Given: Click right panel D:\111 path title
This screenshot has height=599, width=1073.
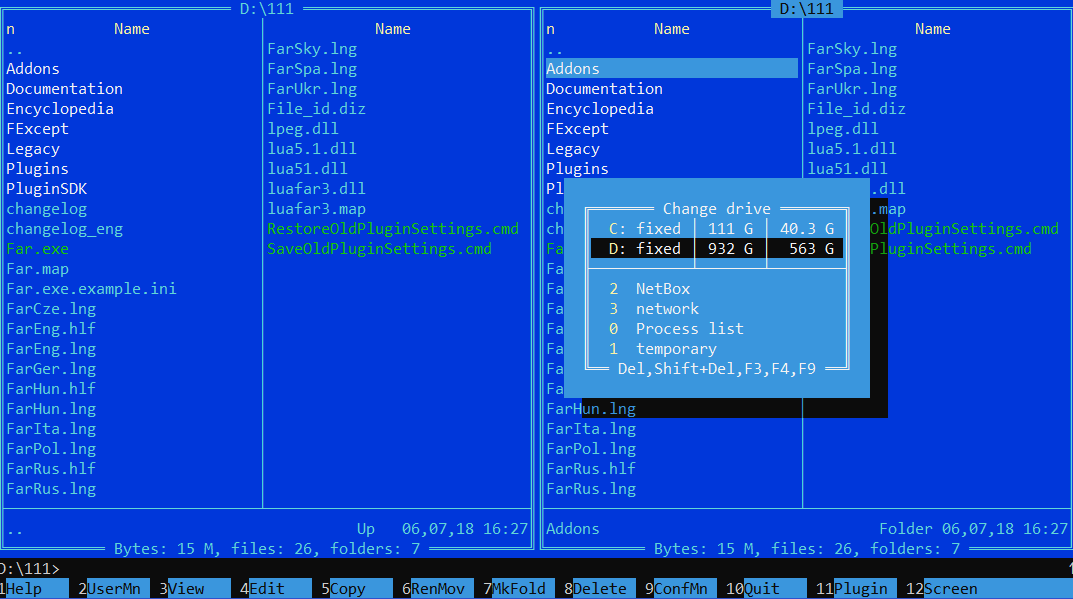Looking at the screenshot, I should tap(807, 9).
